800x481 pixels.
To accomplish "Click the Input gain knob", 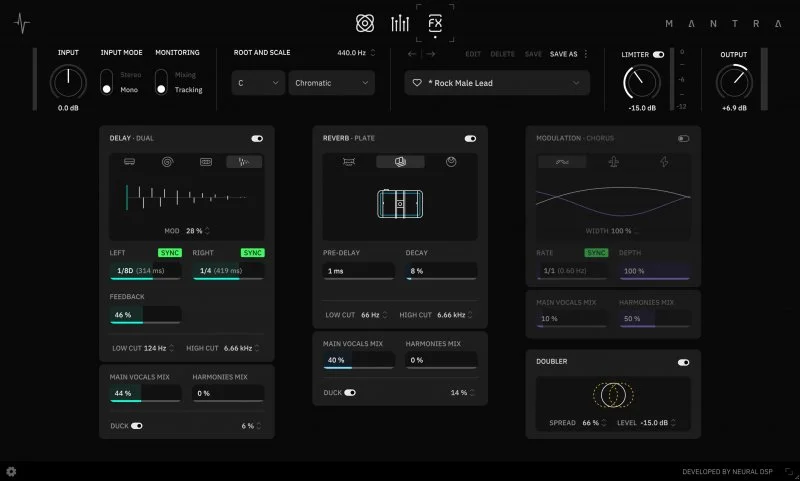I will point(68,82).
